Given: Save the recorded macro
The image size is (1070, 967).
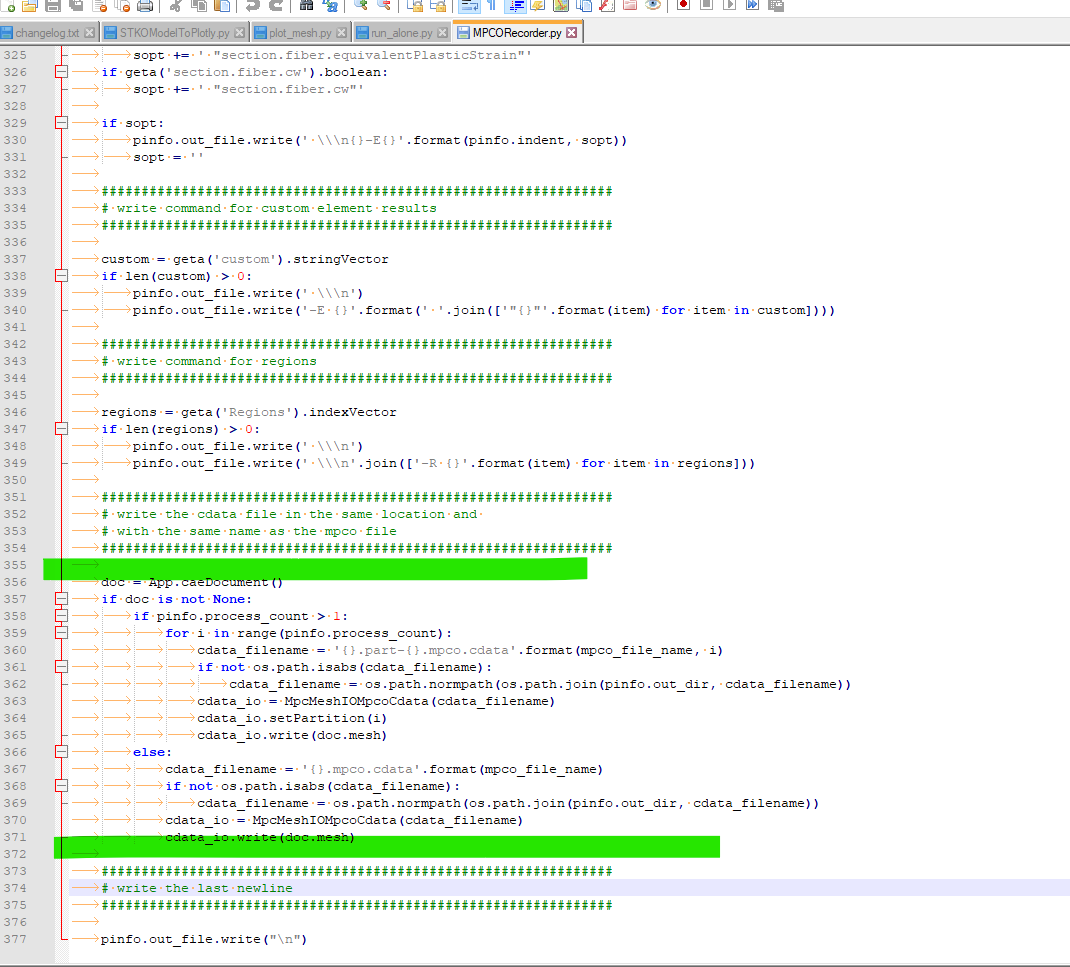Looking at the screenshot, I should (776, 5).
